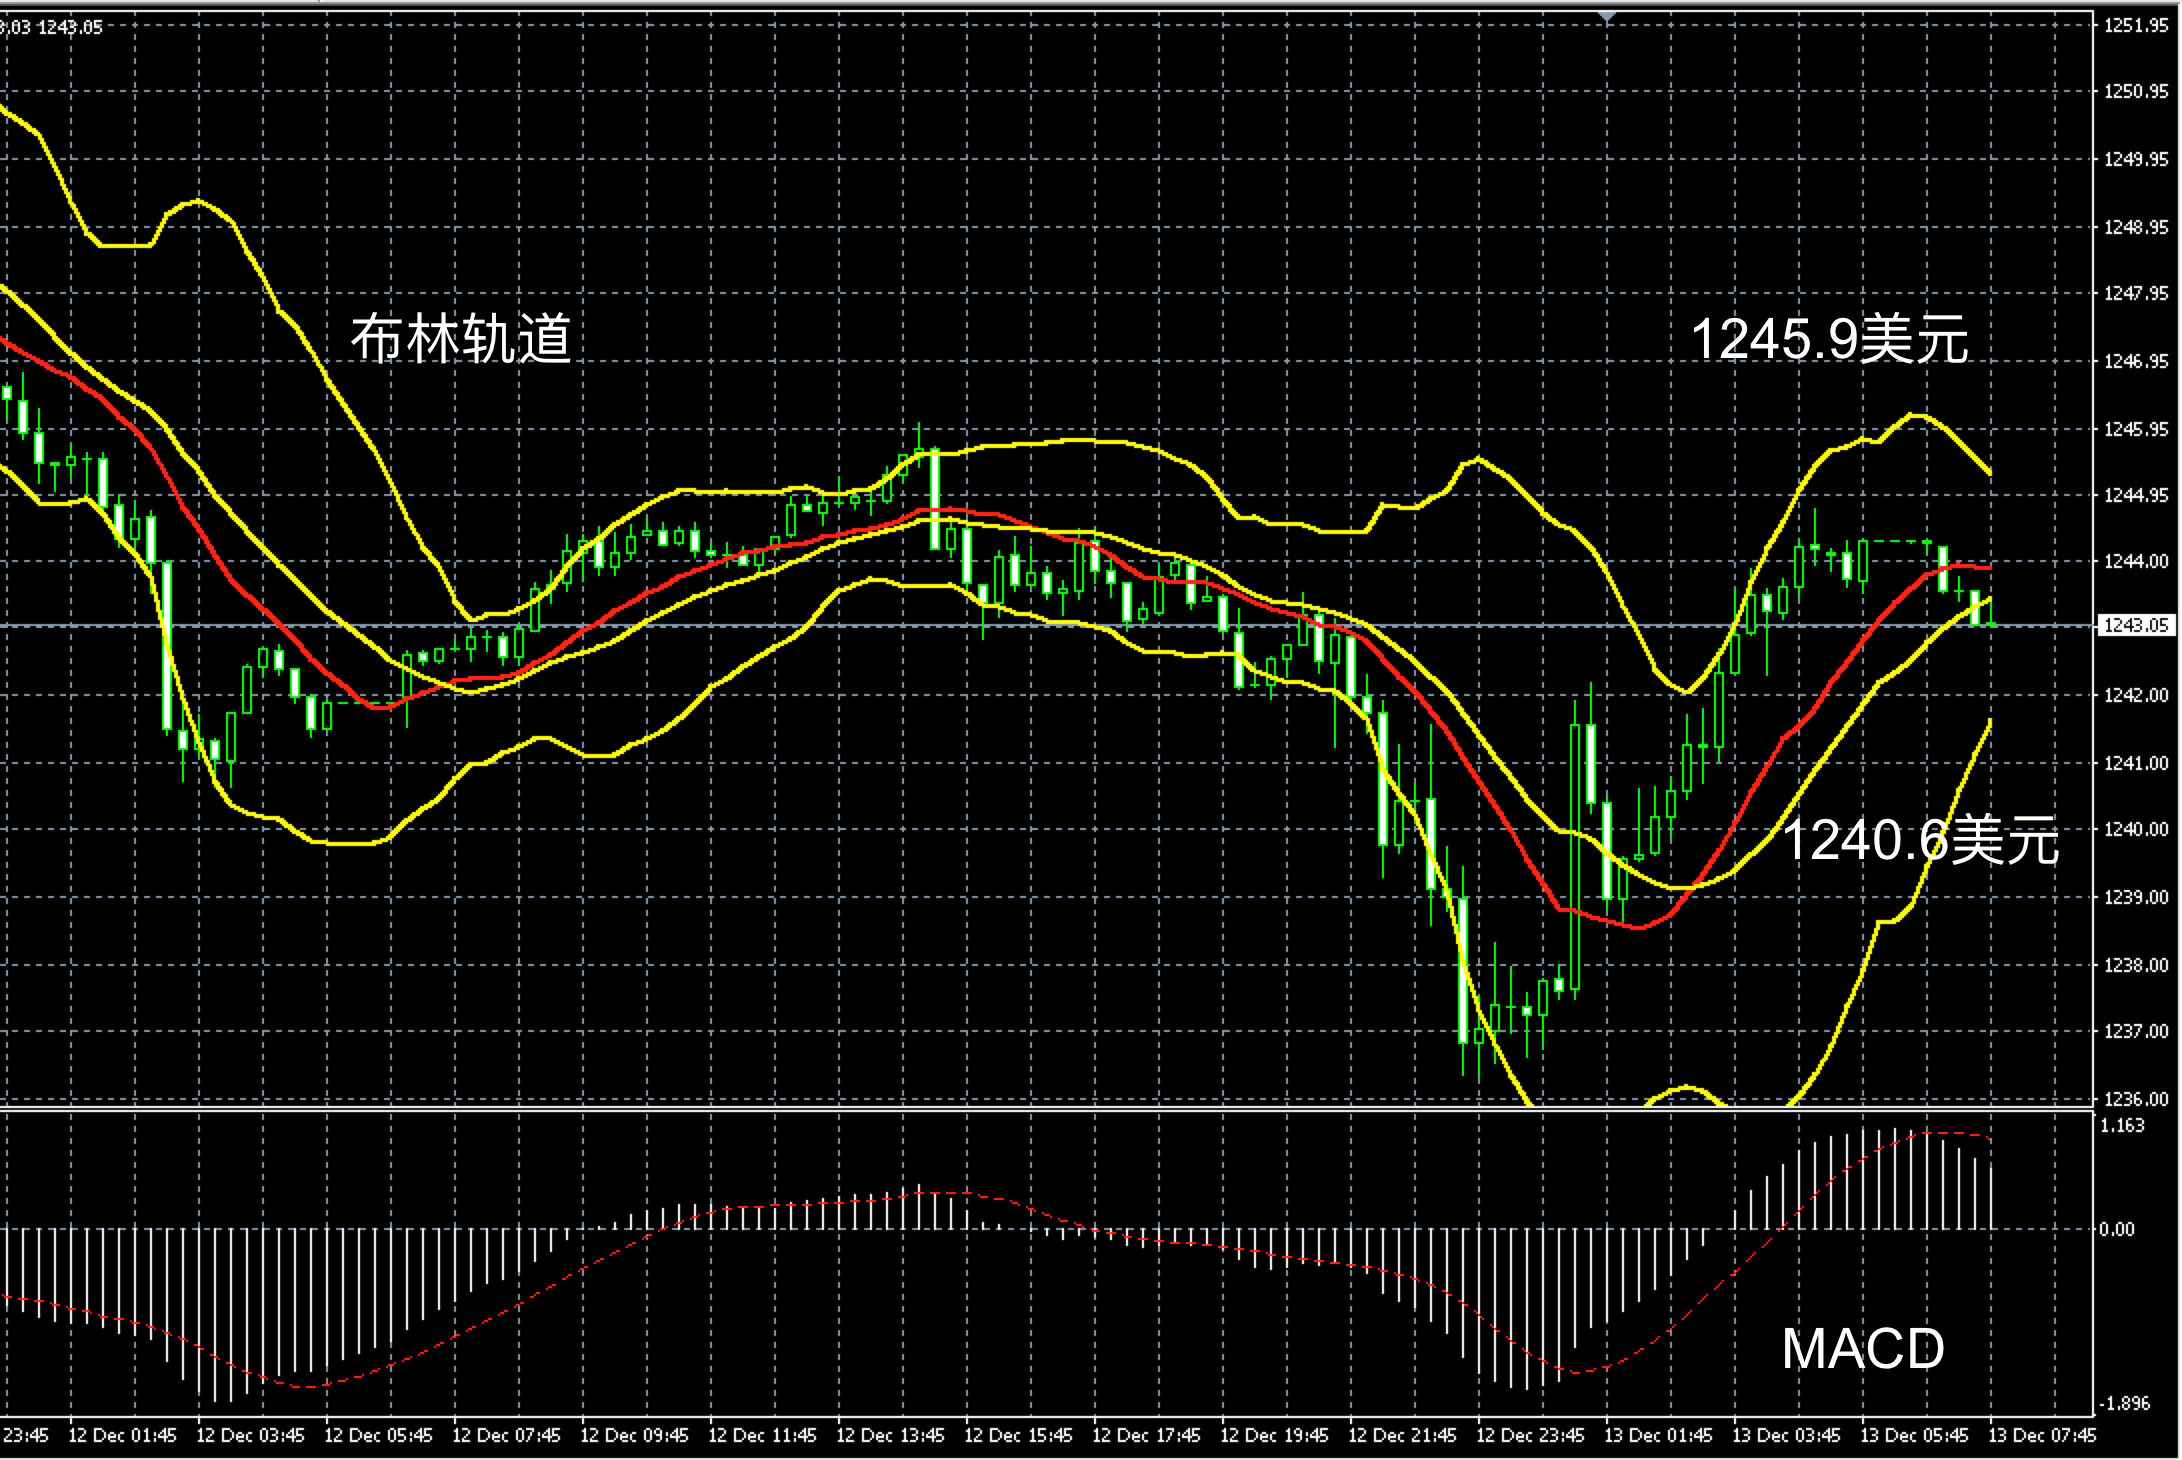Viewport: 2182px width, 1460px height.
Task: Click the 12 Dec 13:45 time label
Action: point(890,1436)
